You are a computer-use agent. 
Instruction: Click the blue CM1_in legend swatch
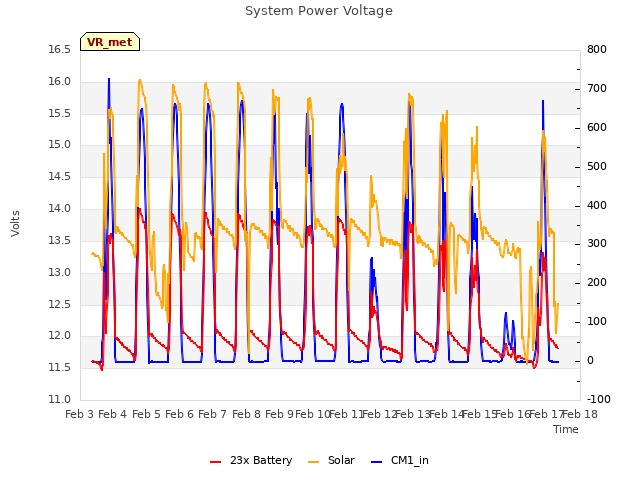[x=377, y=462]
